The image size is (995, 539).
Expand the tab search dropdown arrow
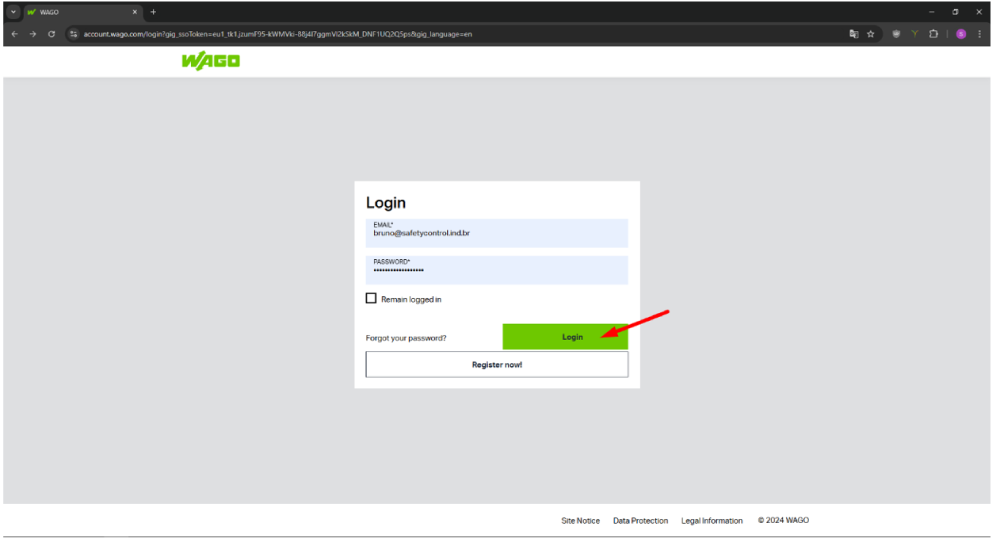click(x=14, y=12)
